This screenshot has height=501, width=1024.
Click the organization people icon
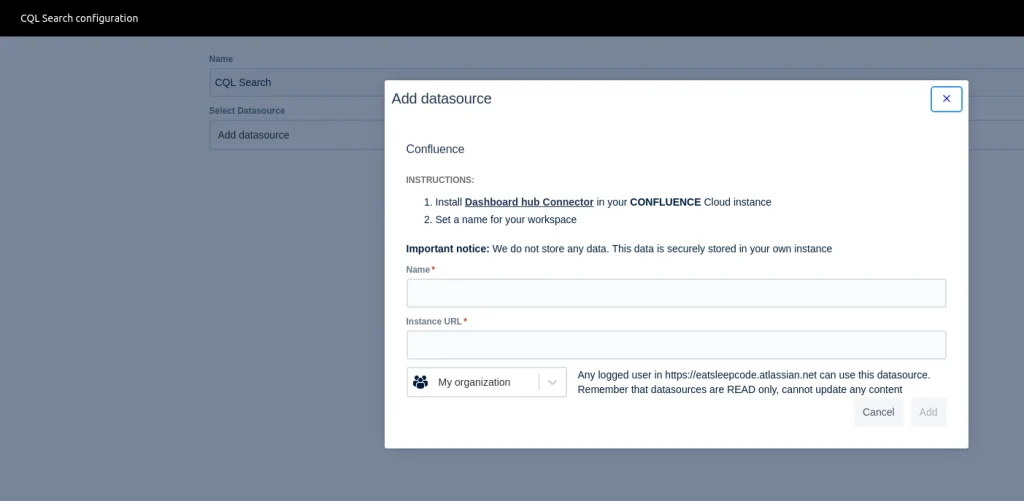(421, 382)
